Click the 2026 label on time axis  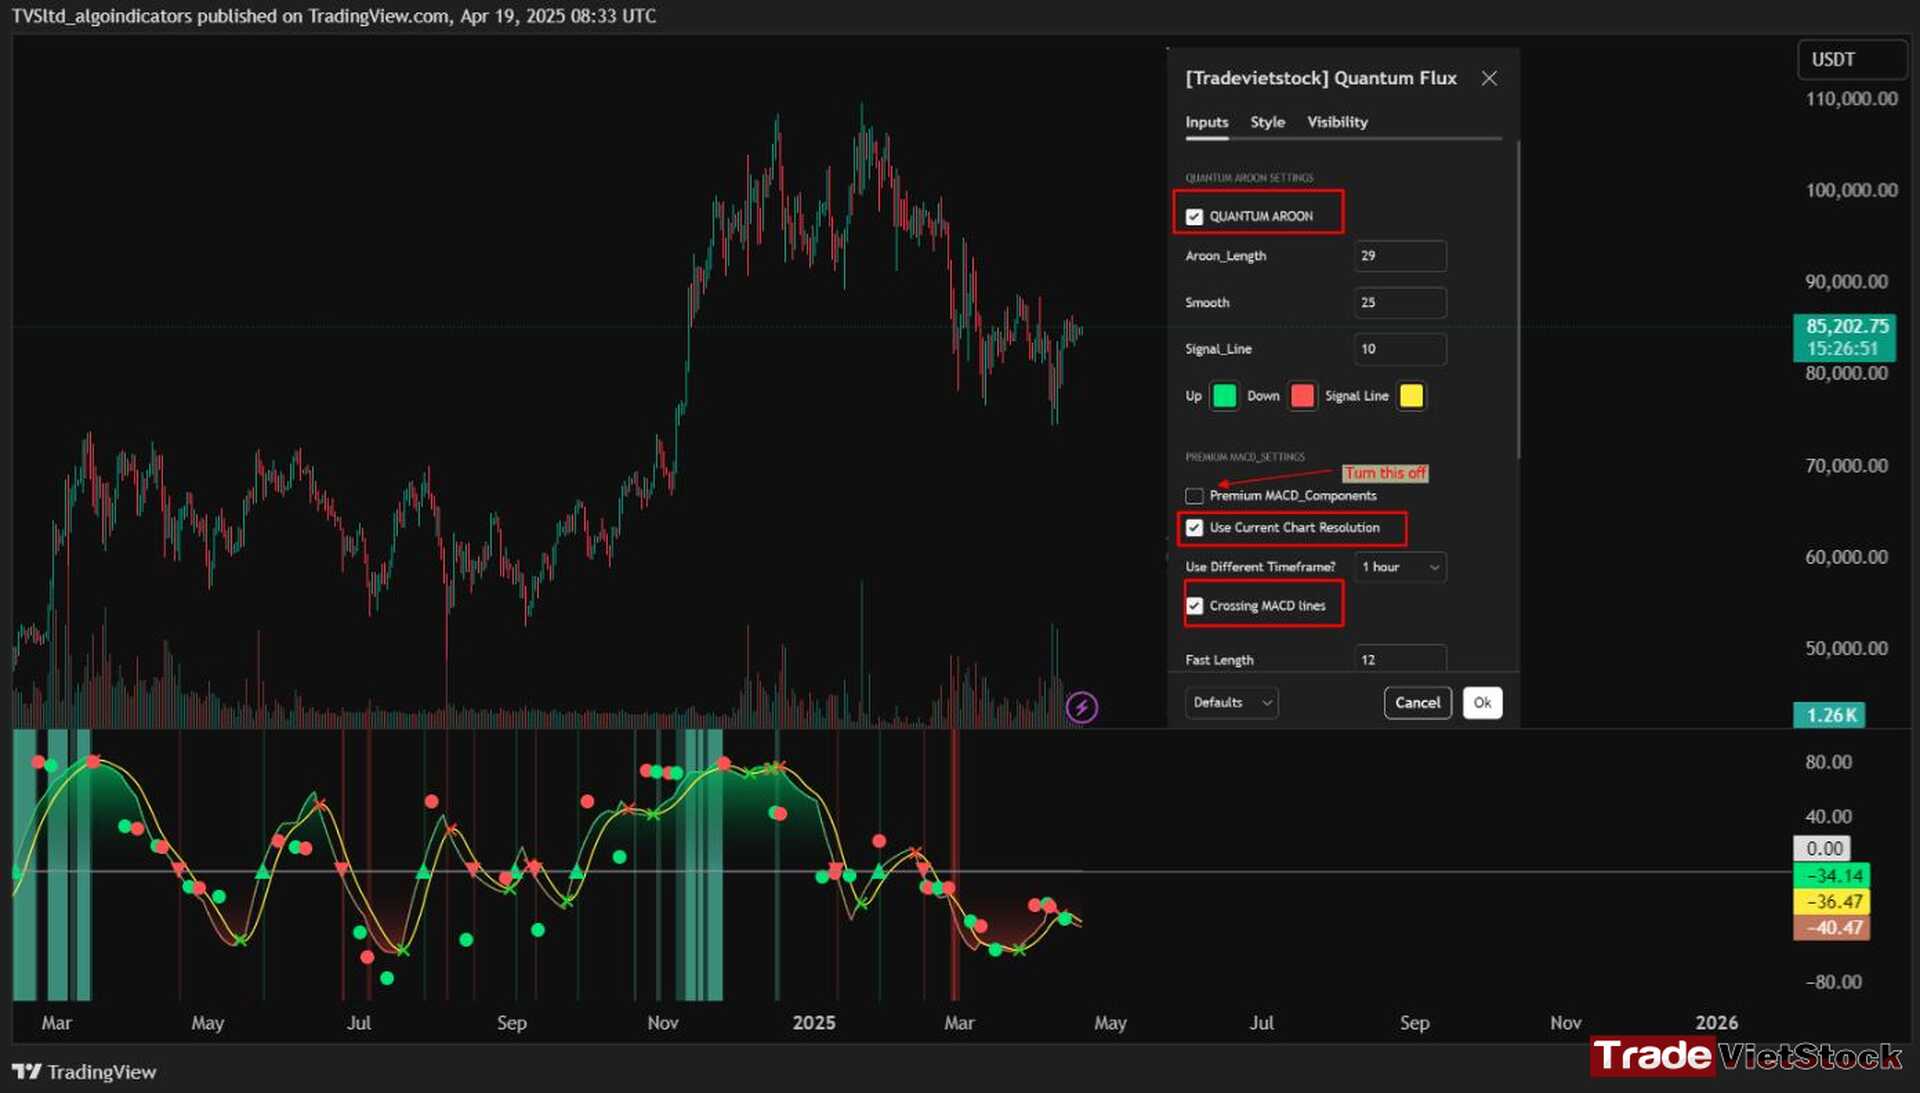pyautogui.click(x=1716, y=1023)
